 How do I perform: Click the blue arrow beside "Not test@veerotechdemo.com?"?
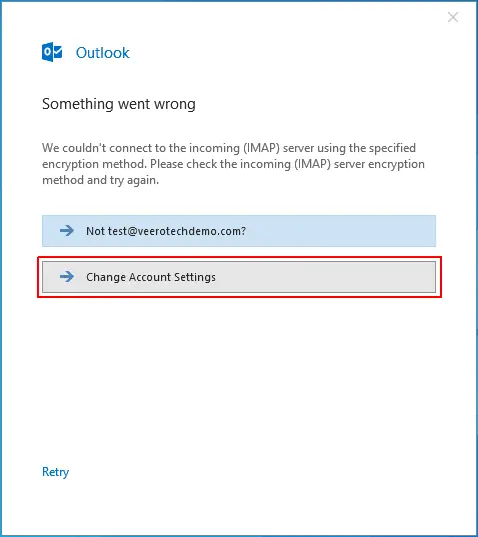click(x=67, y=230)
